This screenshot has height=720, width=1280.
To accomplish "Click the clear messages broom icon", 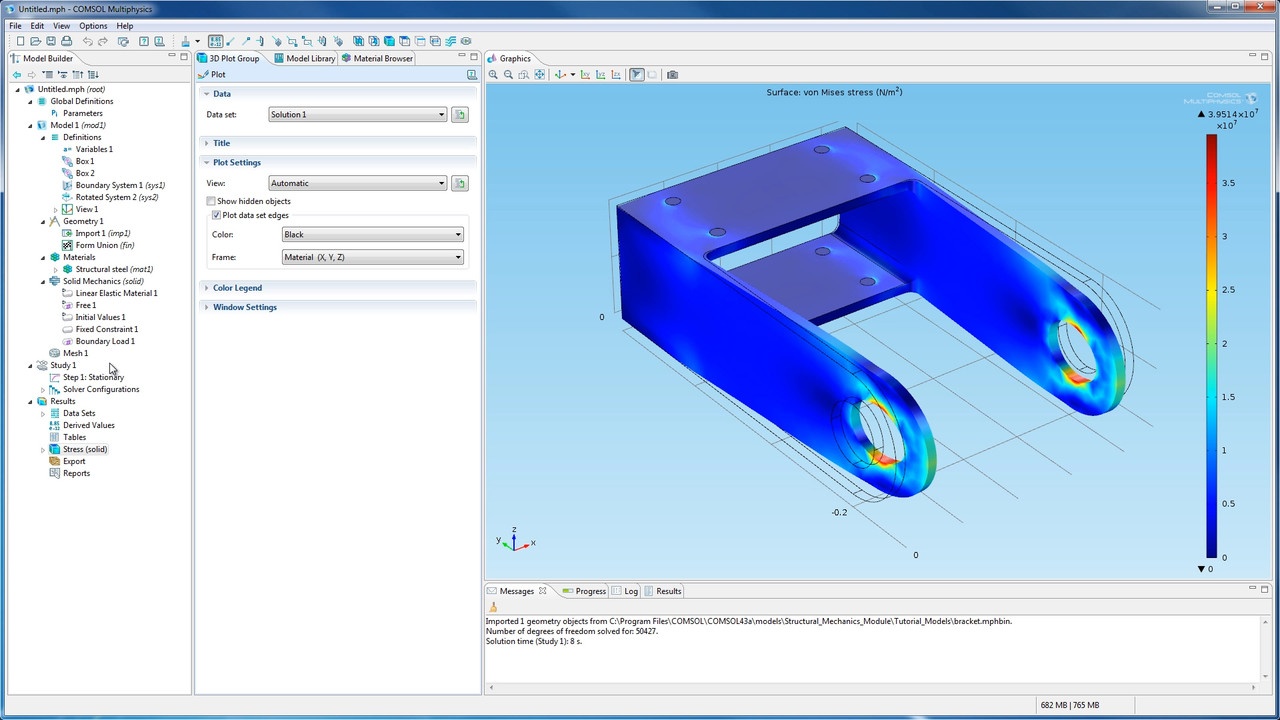I will tap(492, 607).
